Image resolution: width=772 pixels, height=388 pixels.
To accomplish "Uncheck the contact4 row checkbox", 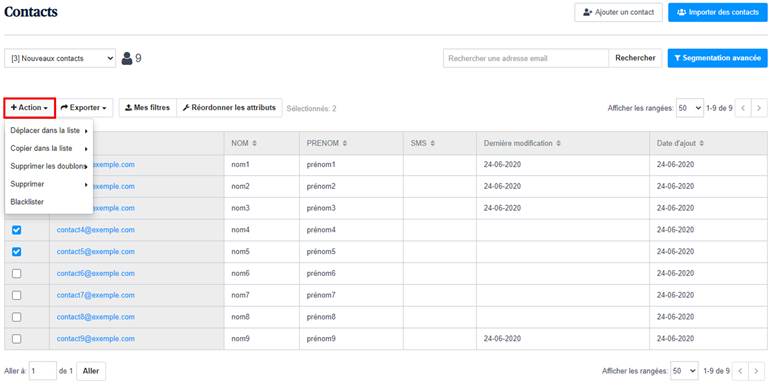I will pos(16,230).
